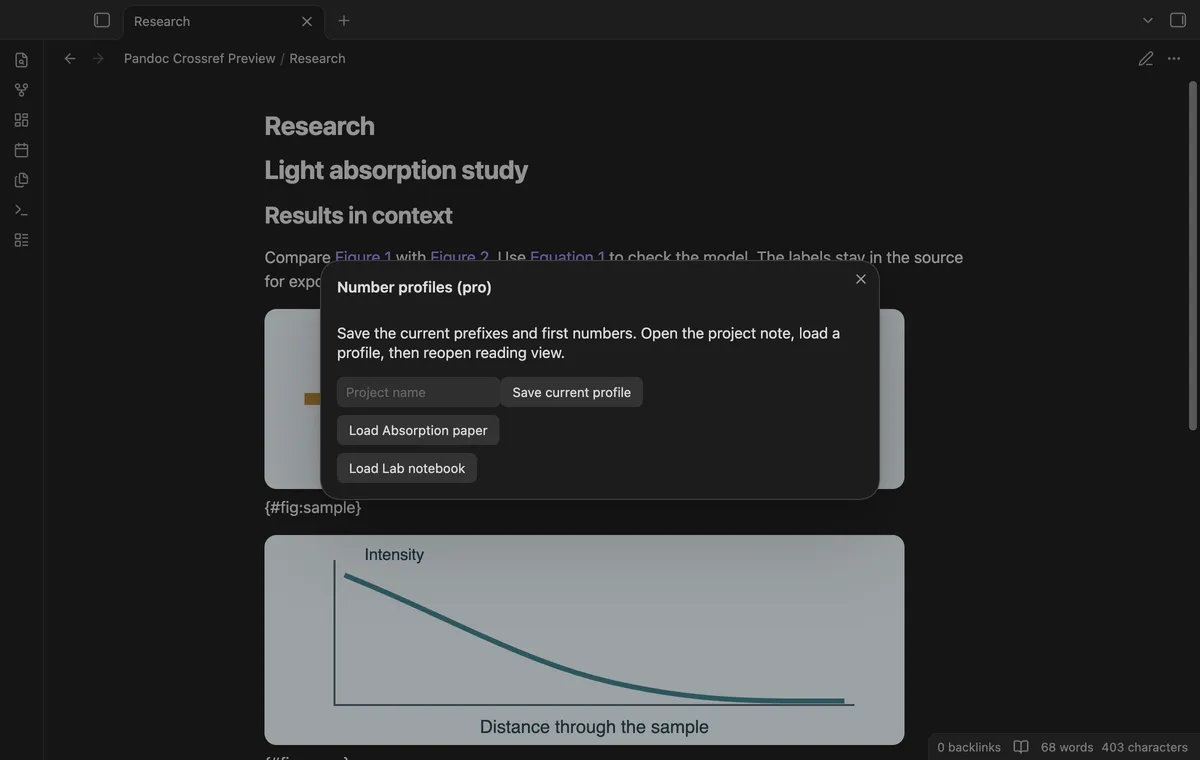Open the Equation 1 cross-reference link
Screen dimensions: 1200x760
[567, 257]
